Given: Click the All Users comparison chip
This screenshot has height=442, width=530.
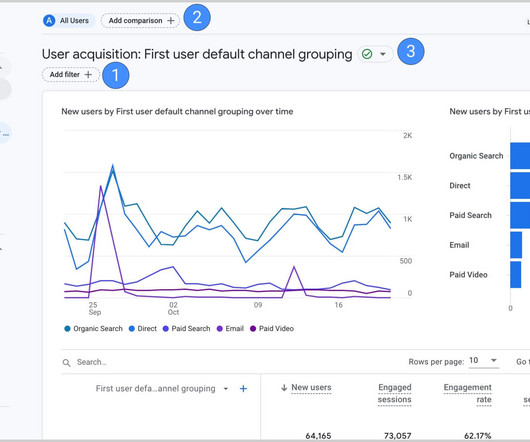Looking at the screenshot, I should 69,21.
